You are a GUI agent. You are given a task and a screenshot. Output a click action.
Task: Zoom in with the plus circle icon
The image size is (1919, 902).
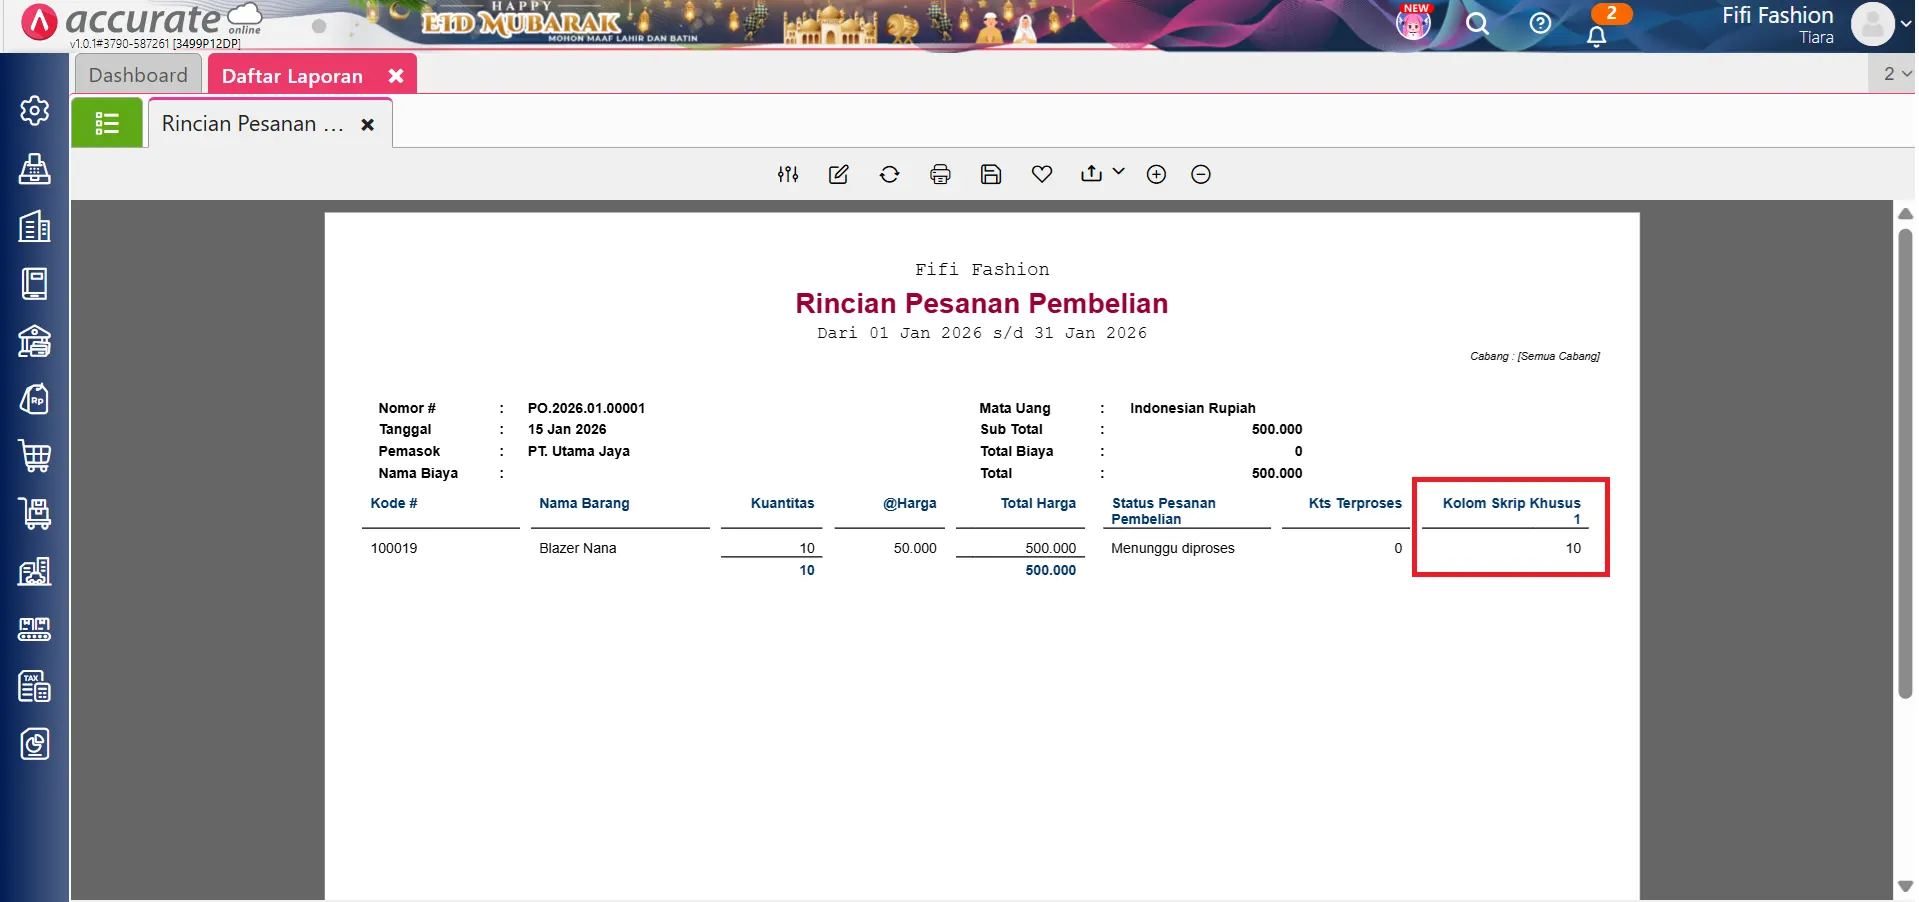coord(1156,175)
